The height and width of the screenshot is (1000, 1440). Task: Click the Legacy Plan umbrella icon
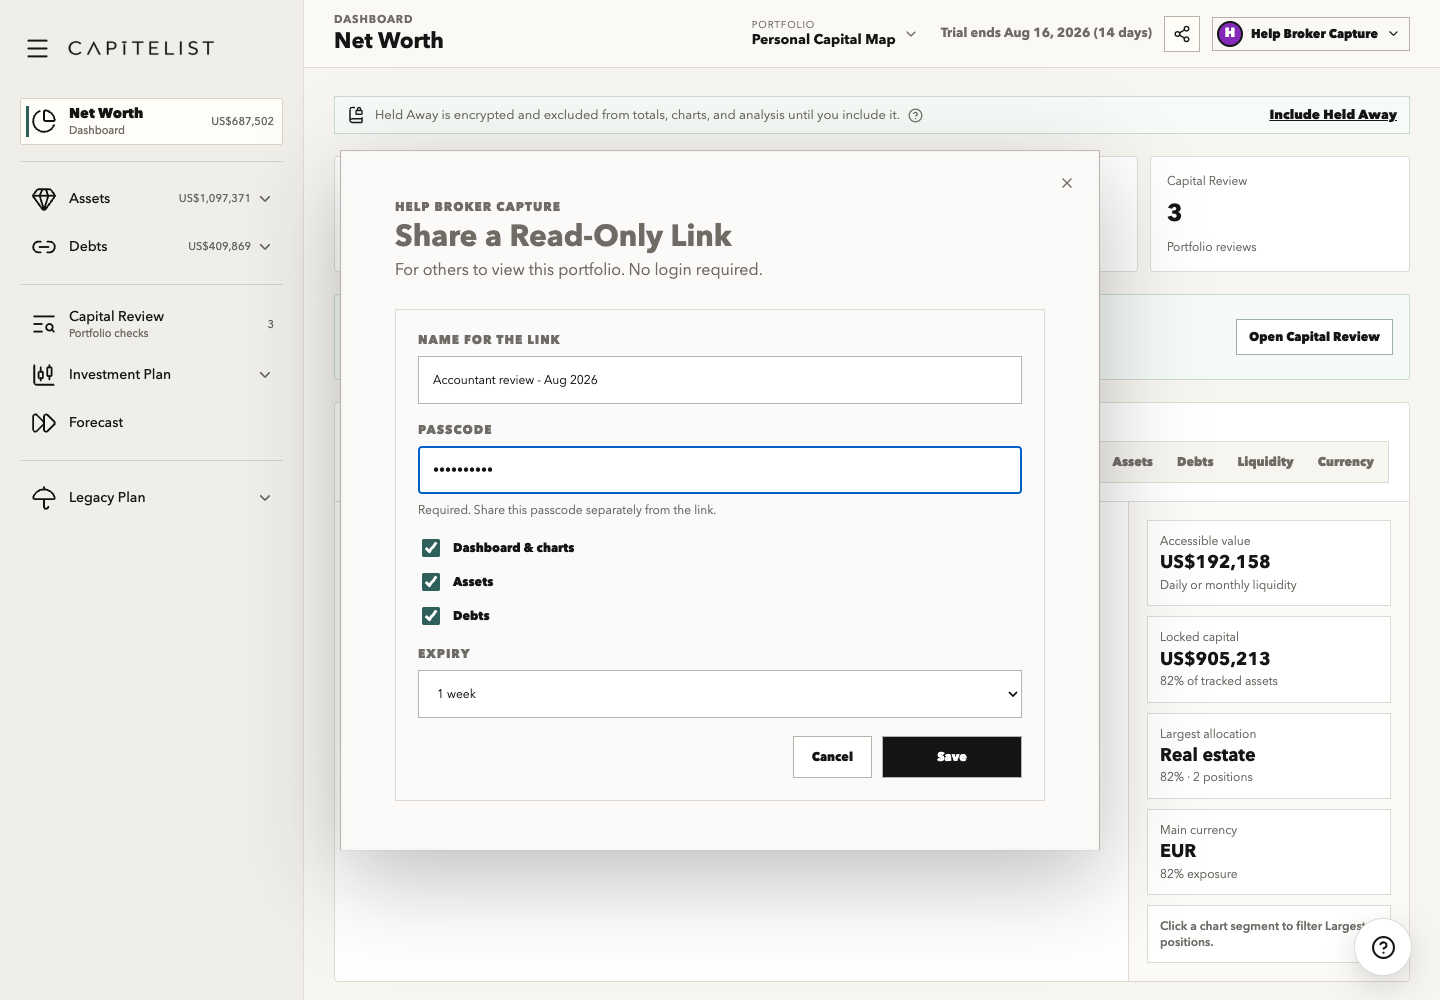click(x=44, y=498)
